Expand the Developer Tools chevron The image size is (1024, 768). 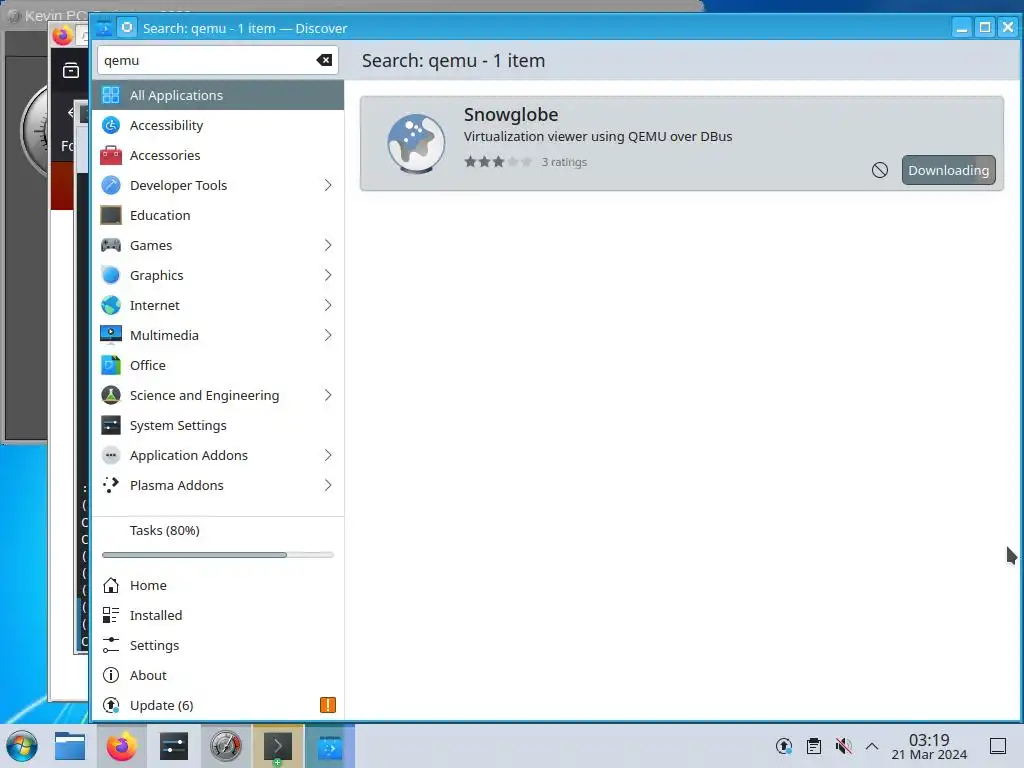[x=328, y=185]
